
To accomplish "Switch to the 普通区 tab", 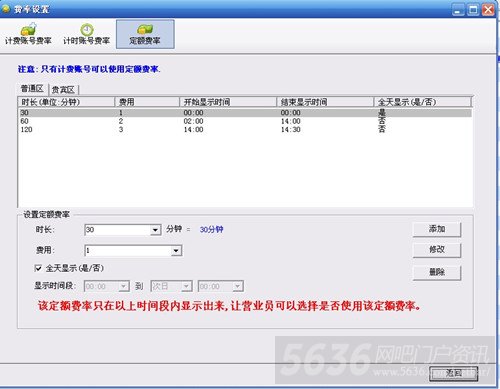I will (x=32, y=89).
